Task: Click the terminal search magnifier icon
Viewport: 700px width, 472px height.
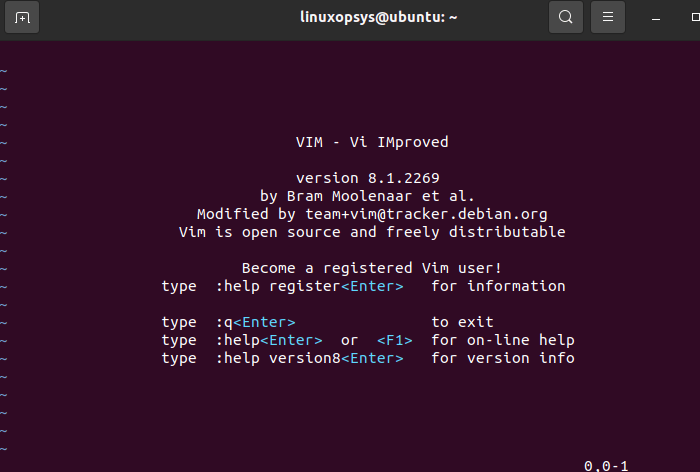Action: tap(566, 17)
